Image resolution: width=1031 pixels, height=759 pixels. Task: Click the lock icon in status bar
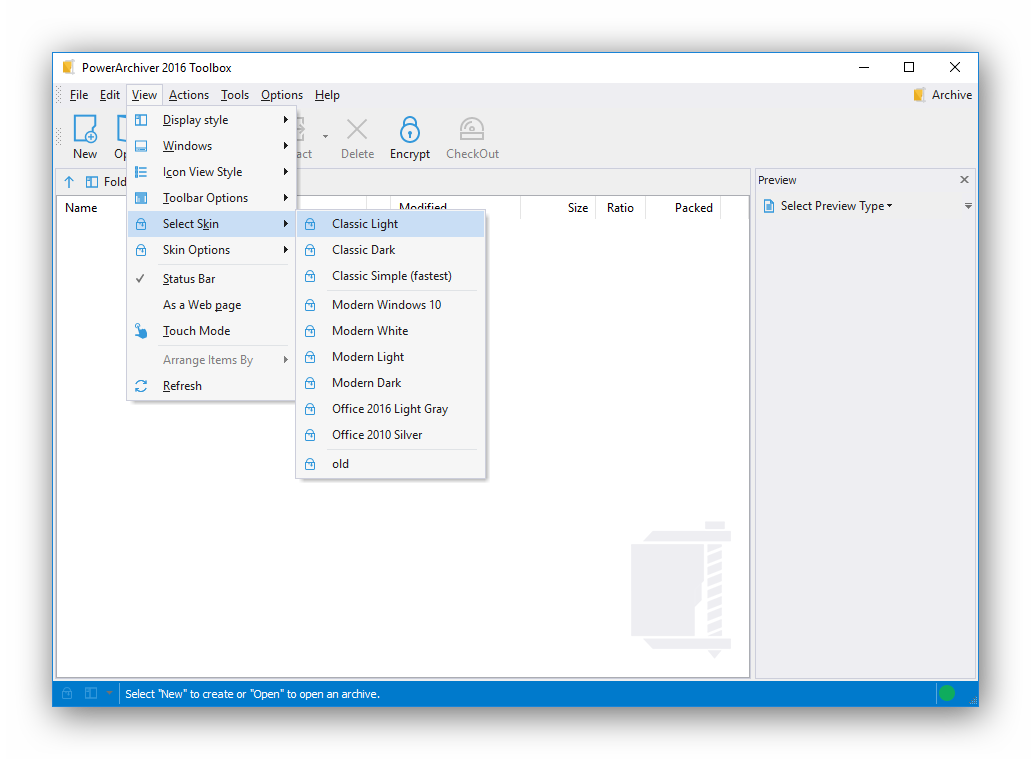(x=67, y=693)
